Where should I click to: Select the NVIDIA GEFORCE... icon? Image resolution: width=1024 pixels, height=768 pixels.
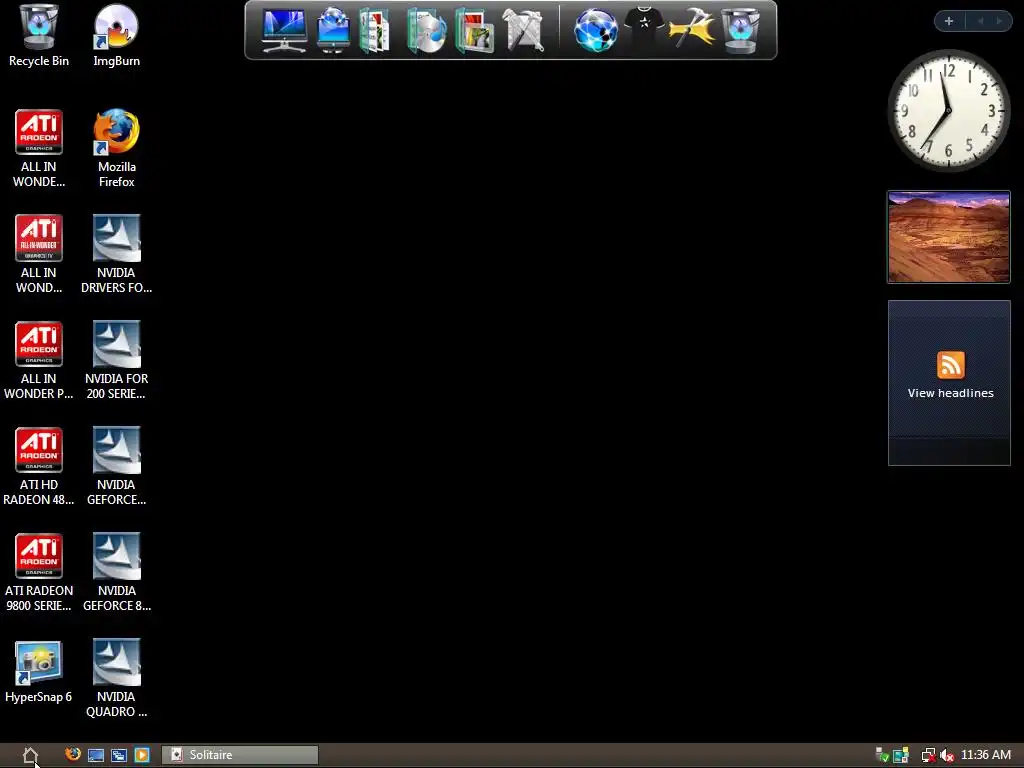[x=116, y=467]
